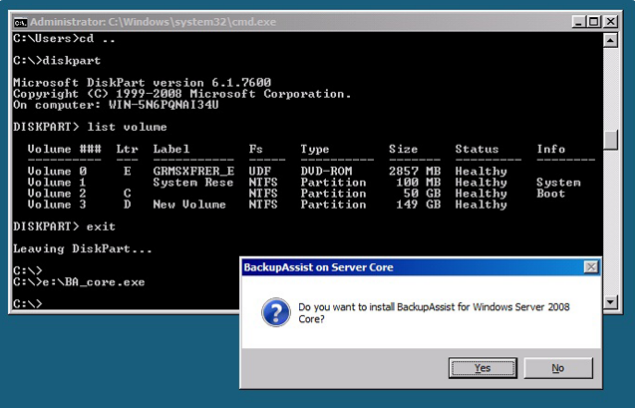Click 'Volume 1' in the list
Viewport: 635px width, 408px height.
[x=57, y=182]
